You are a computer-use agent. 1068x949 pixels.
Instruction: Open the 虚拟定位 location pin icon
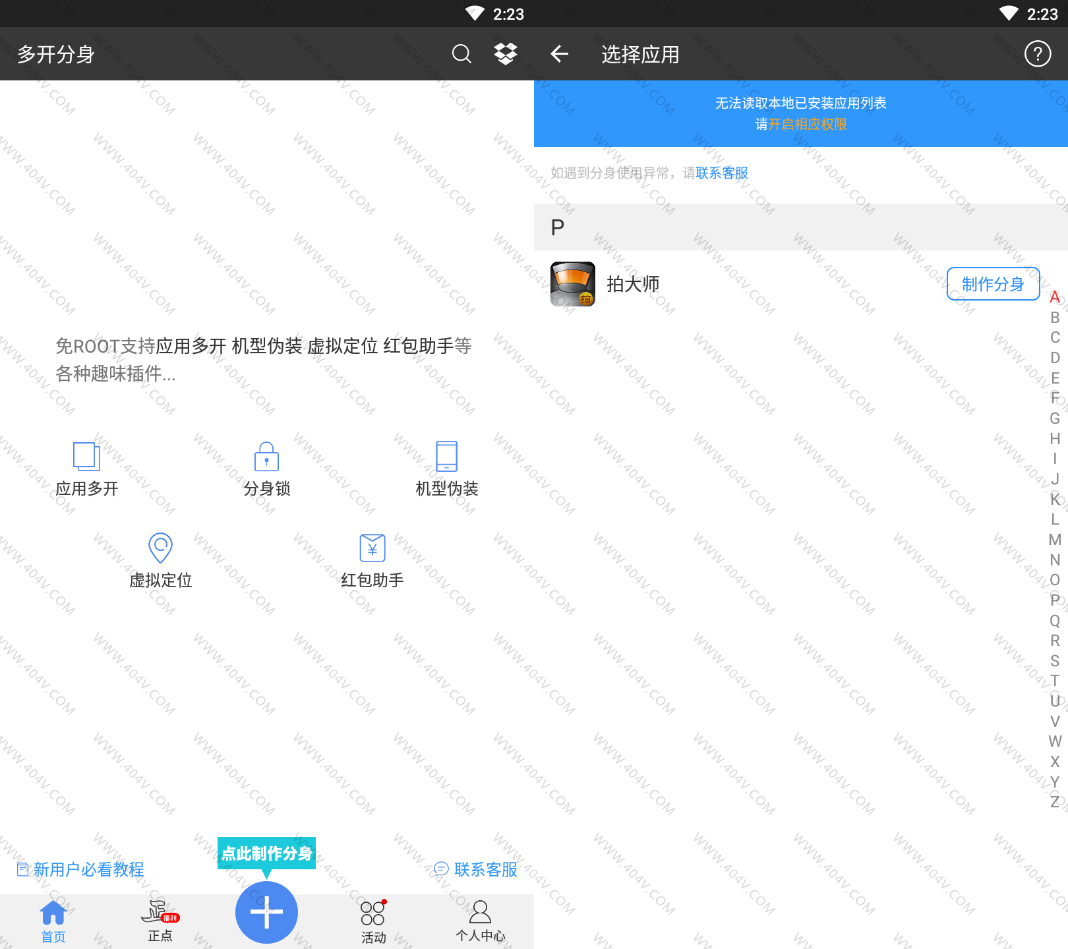pos(160,548)
